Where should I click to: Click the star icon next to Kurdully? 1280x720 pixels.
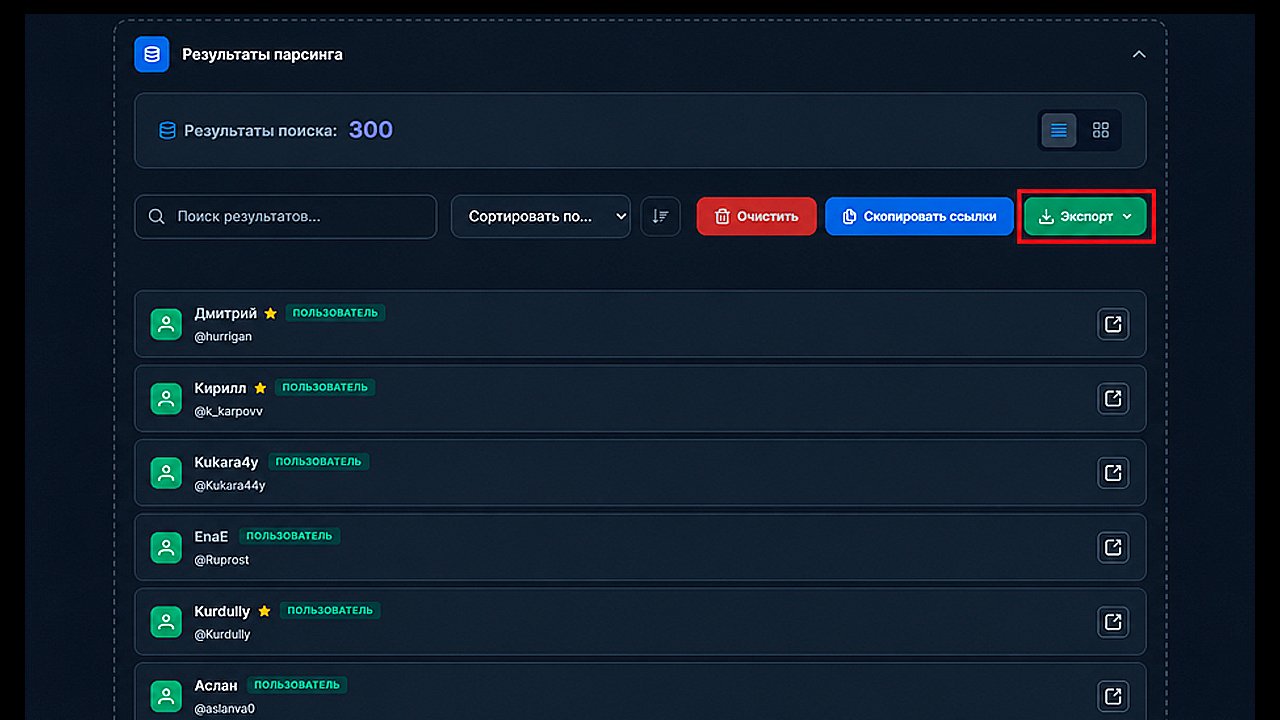pyautogui.click(x=264, y=611)
